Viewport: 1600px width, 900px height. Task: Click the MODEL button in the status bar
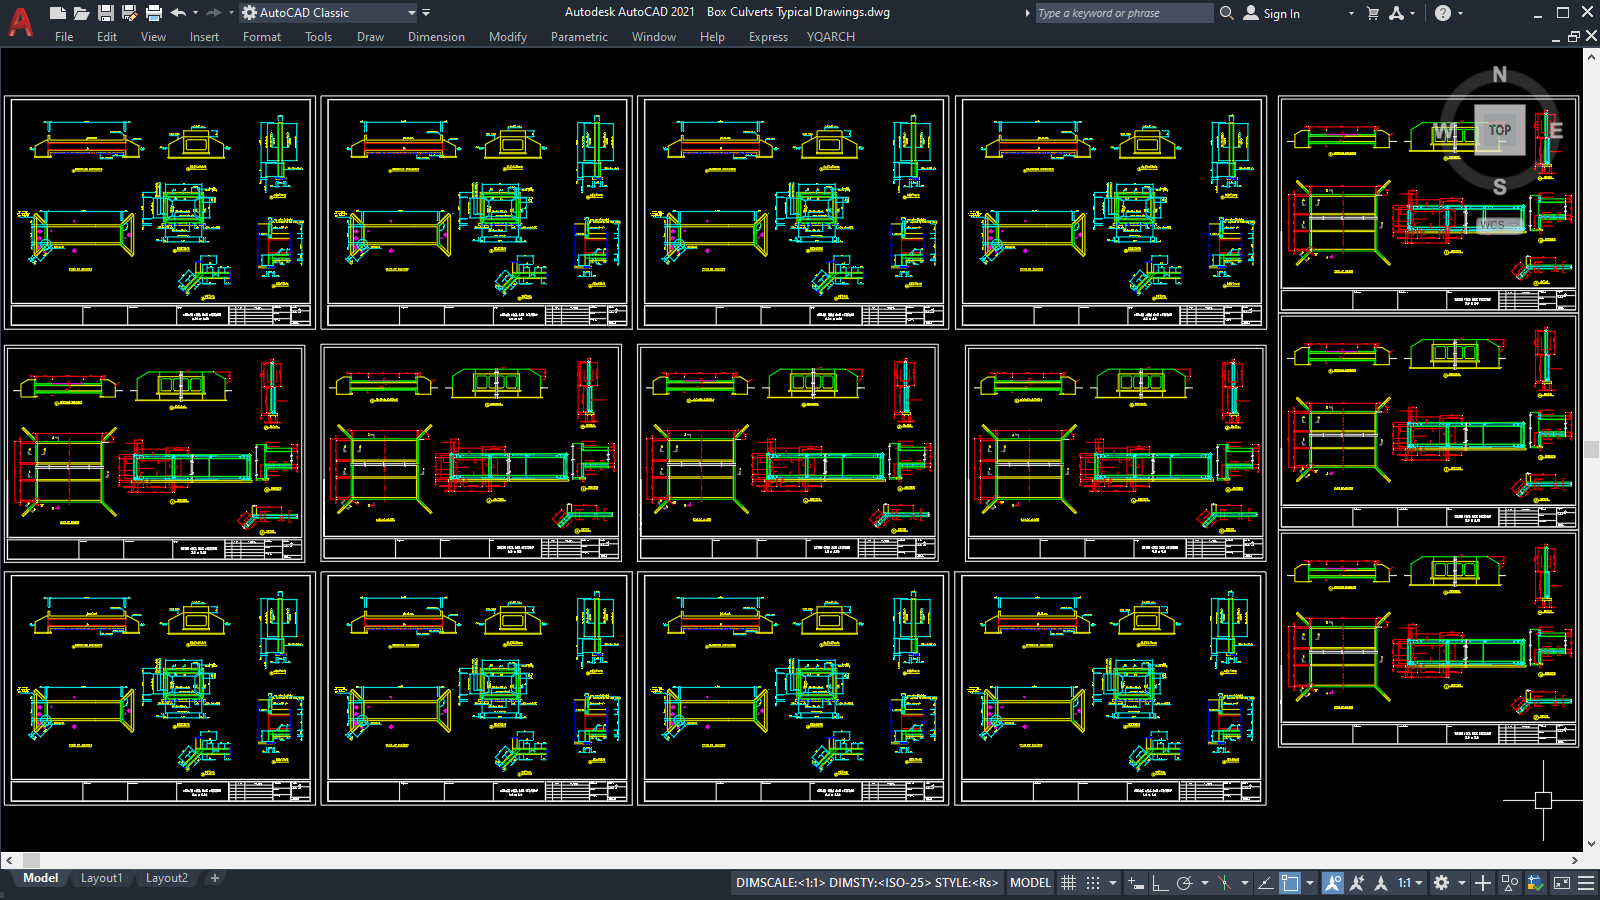[1029, 883]
